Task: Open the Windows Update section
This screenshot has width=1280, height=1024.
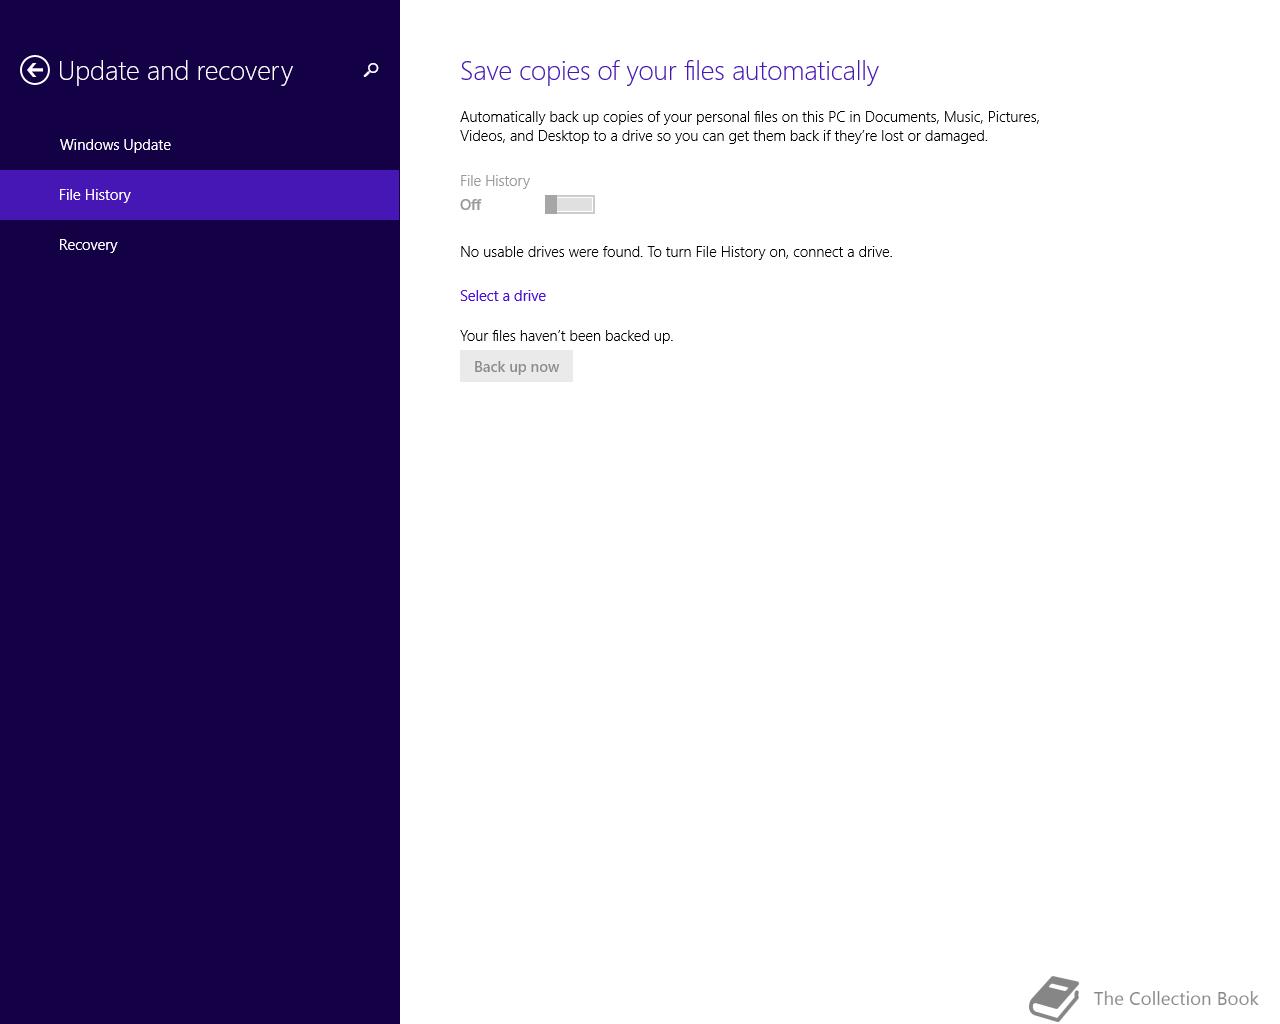Action: point(200,145)
